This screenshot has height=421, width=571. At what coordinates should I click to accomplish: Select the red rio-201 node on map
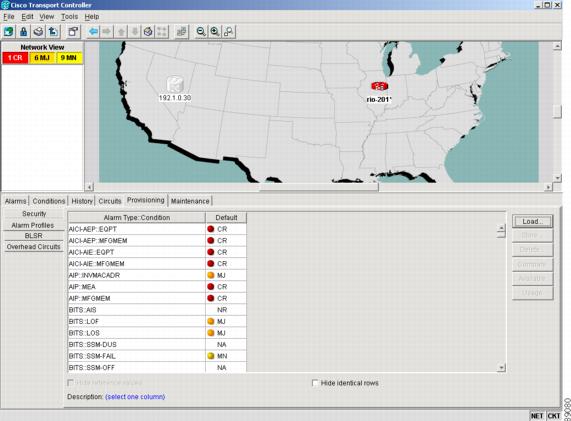(379, 86)
